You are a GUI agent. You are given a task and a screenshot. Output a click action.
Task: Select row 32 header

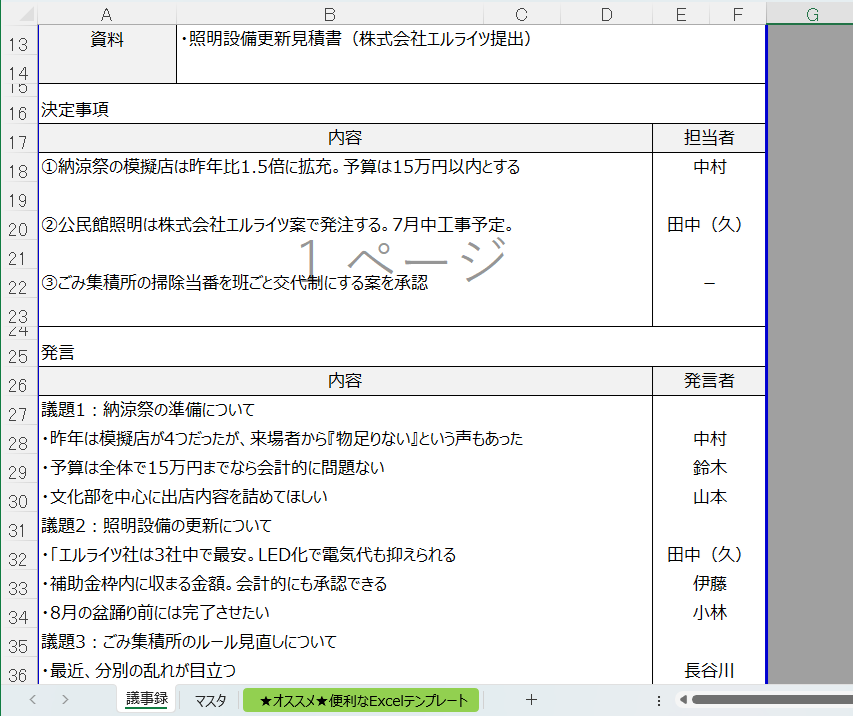pyautogui.click(x=18, y=555)
